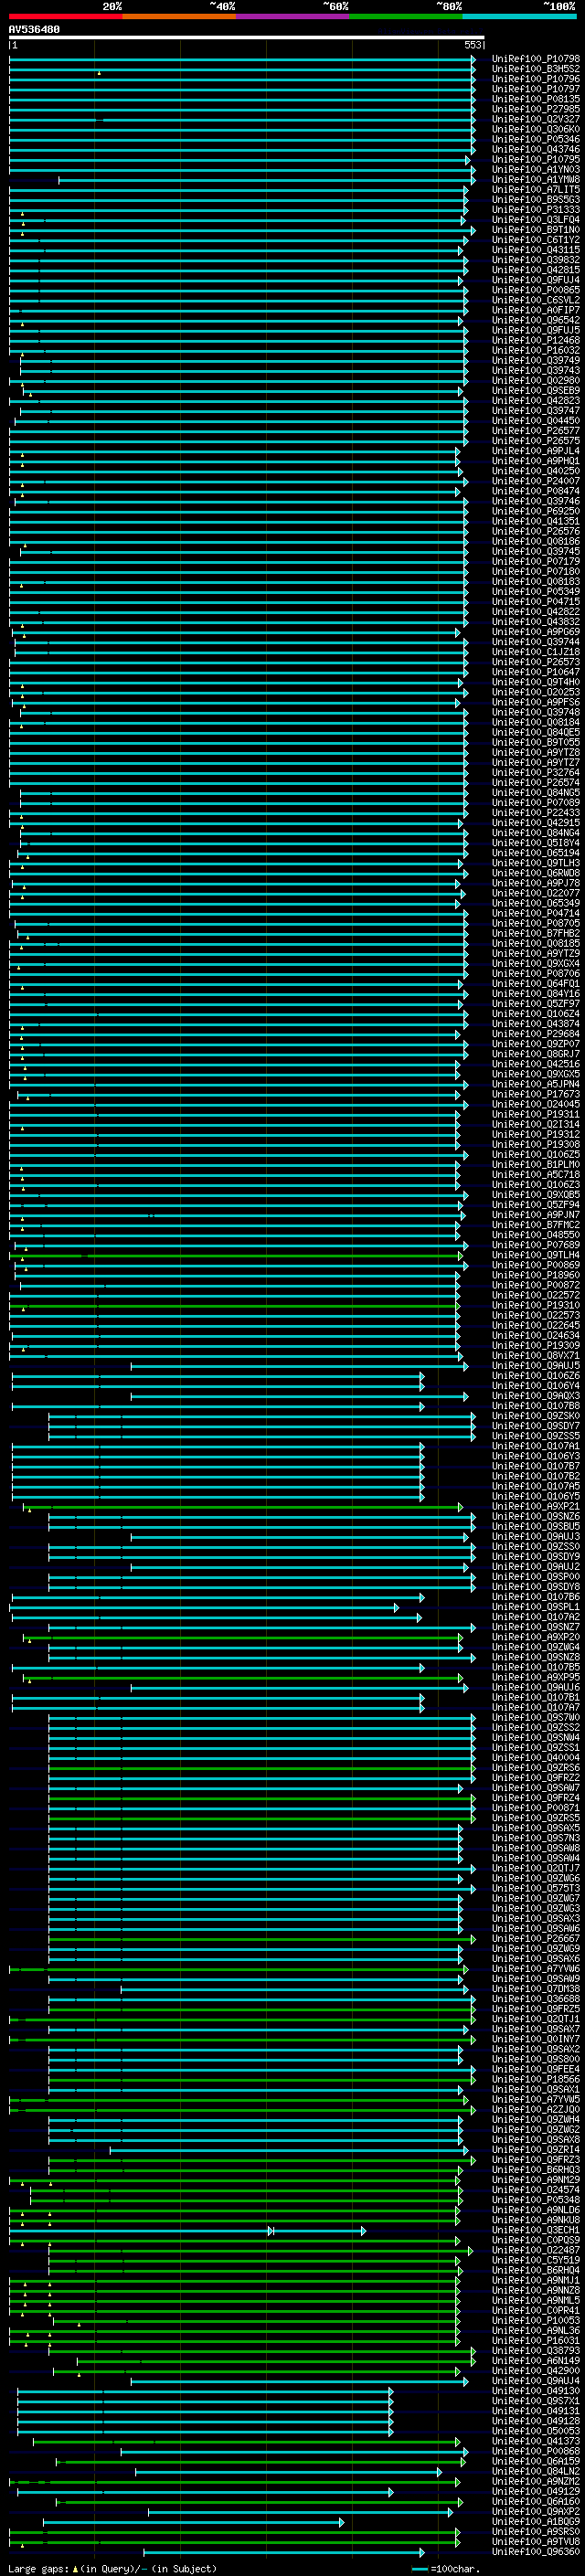This screenshot has height=2576, width=585.
Task: Click hit label UniRef100_P16032
Action: tap(536, 350)
